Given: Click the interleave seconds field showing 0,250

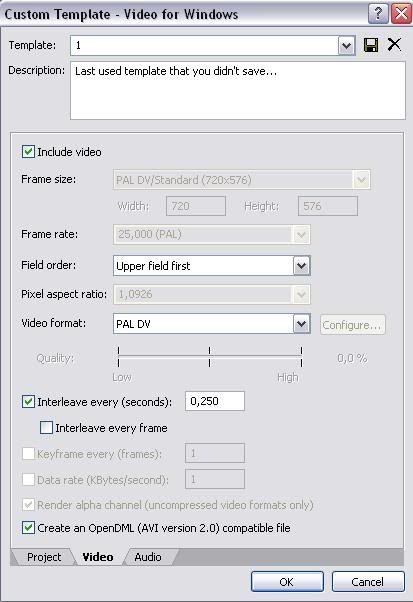Looking at the screenshot, I should (215, 401).
